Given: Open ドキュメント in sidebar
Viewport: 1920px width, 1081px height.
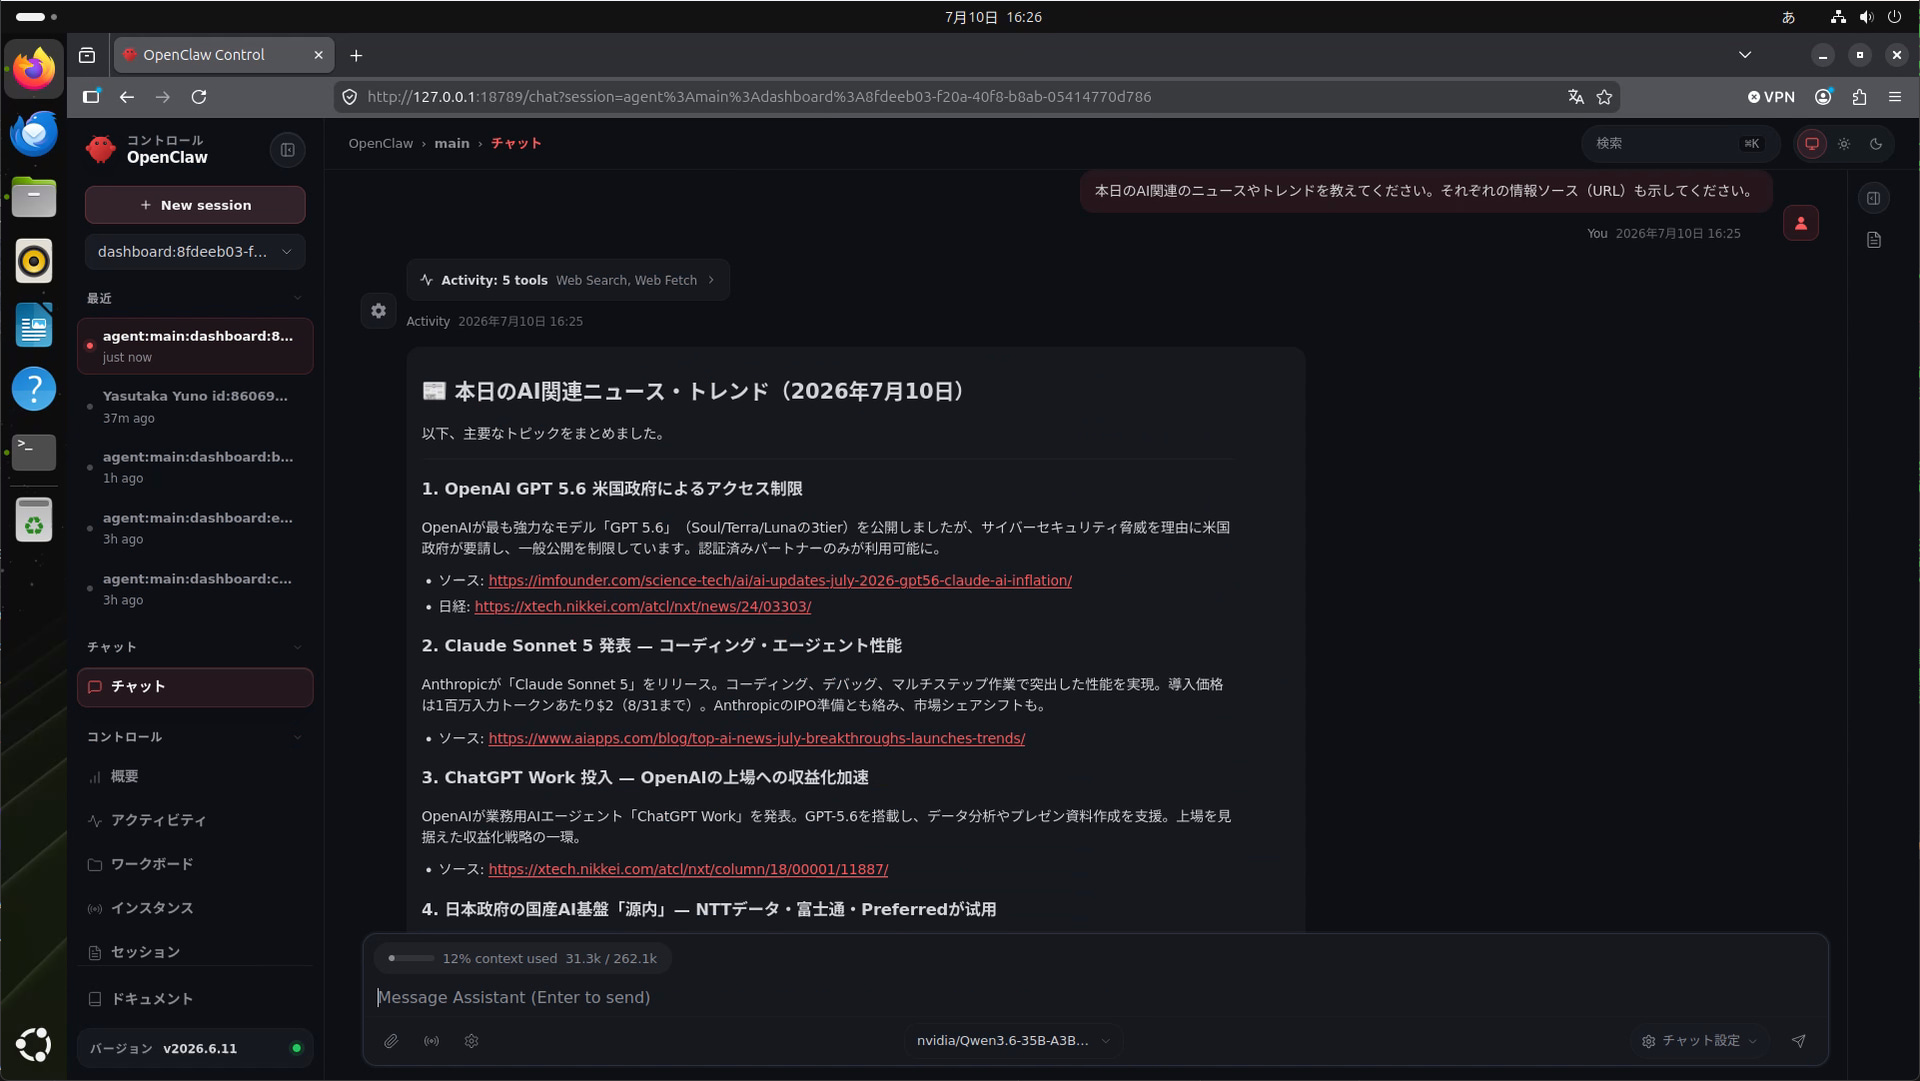Looking at the screenshot, I should (195, 999).
